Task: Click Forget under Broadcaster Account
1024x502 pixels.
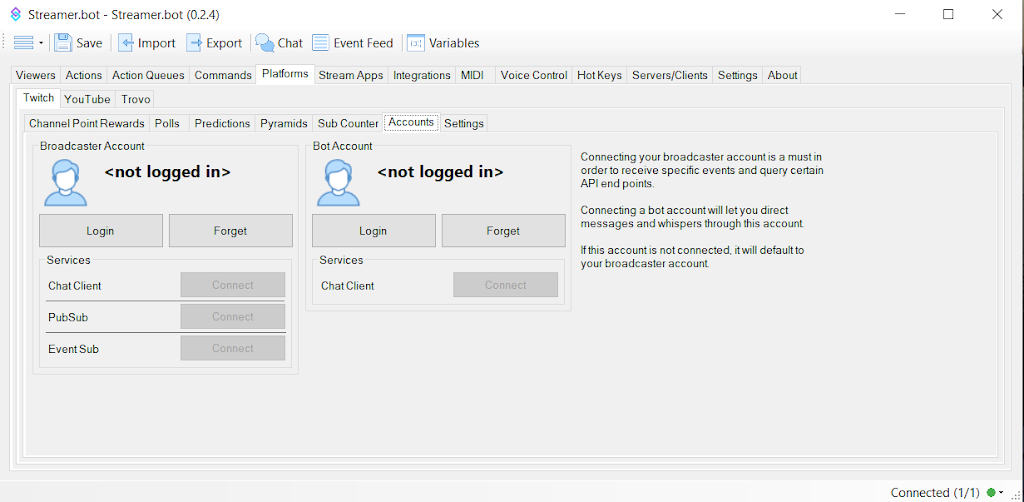Action: coord(230,231)
